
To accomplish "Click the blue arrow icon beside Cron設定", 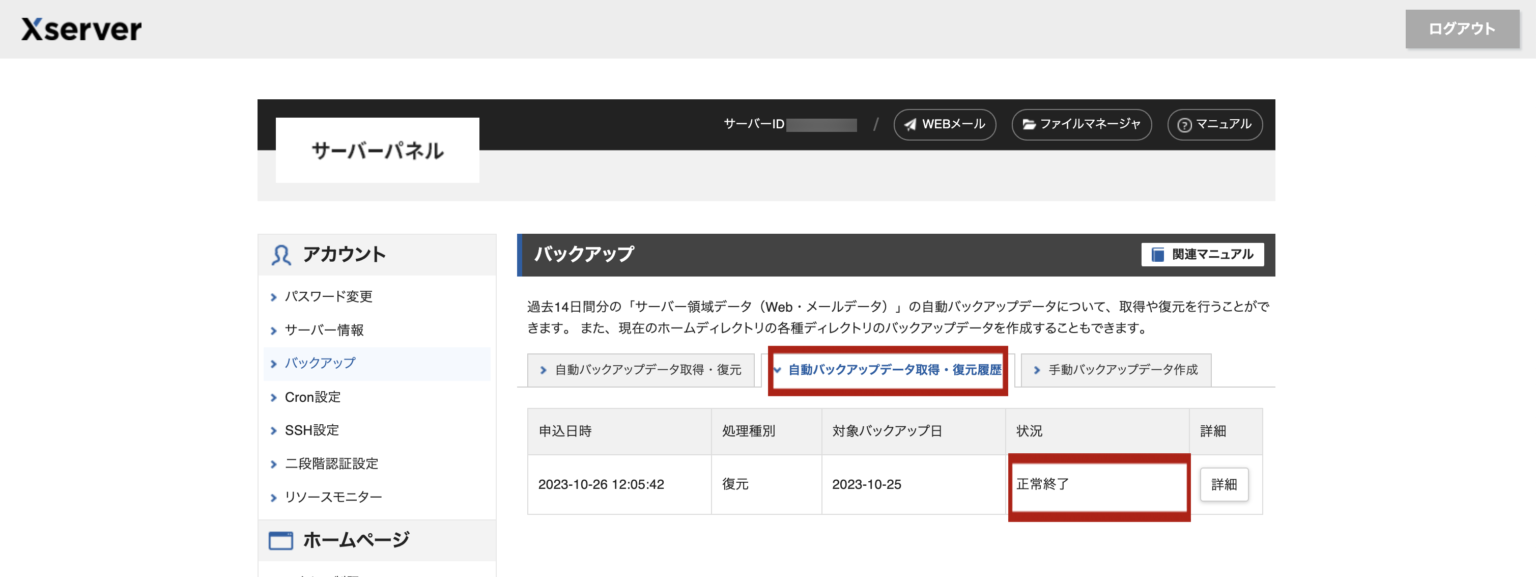I will pos(273,396).
